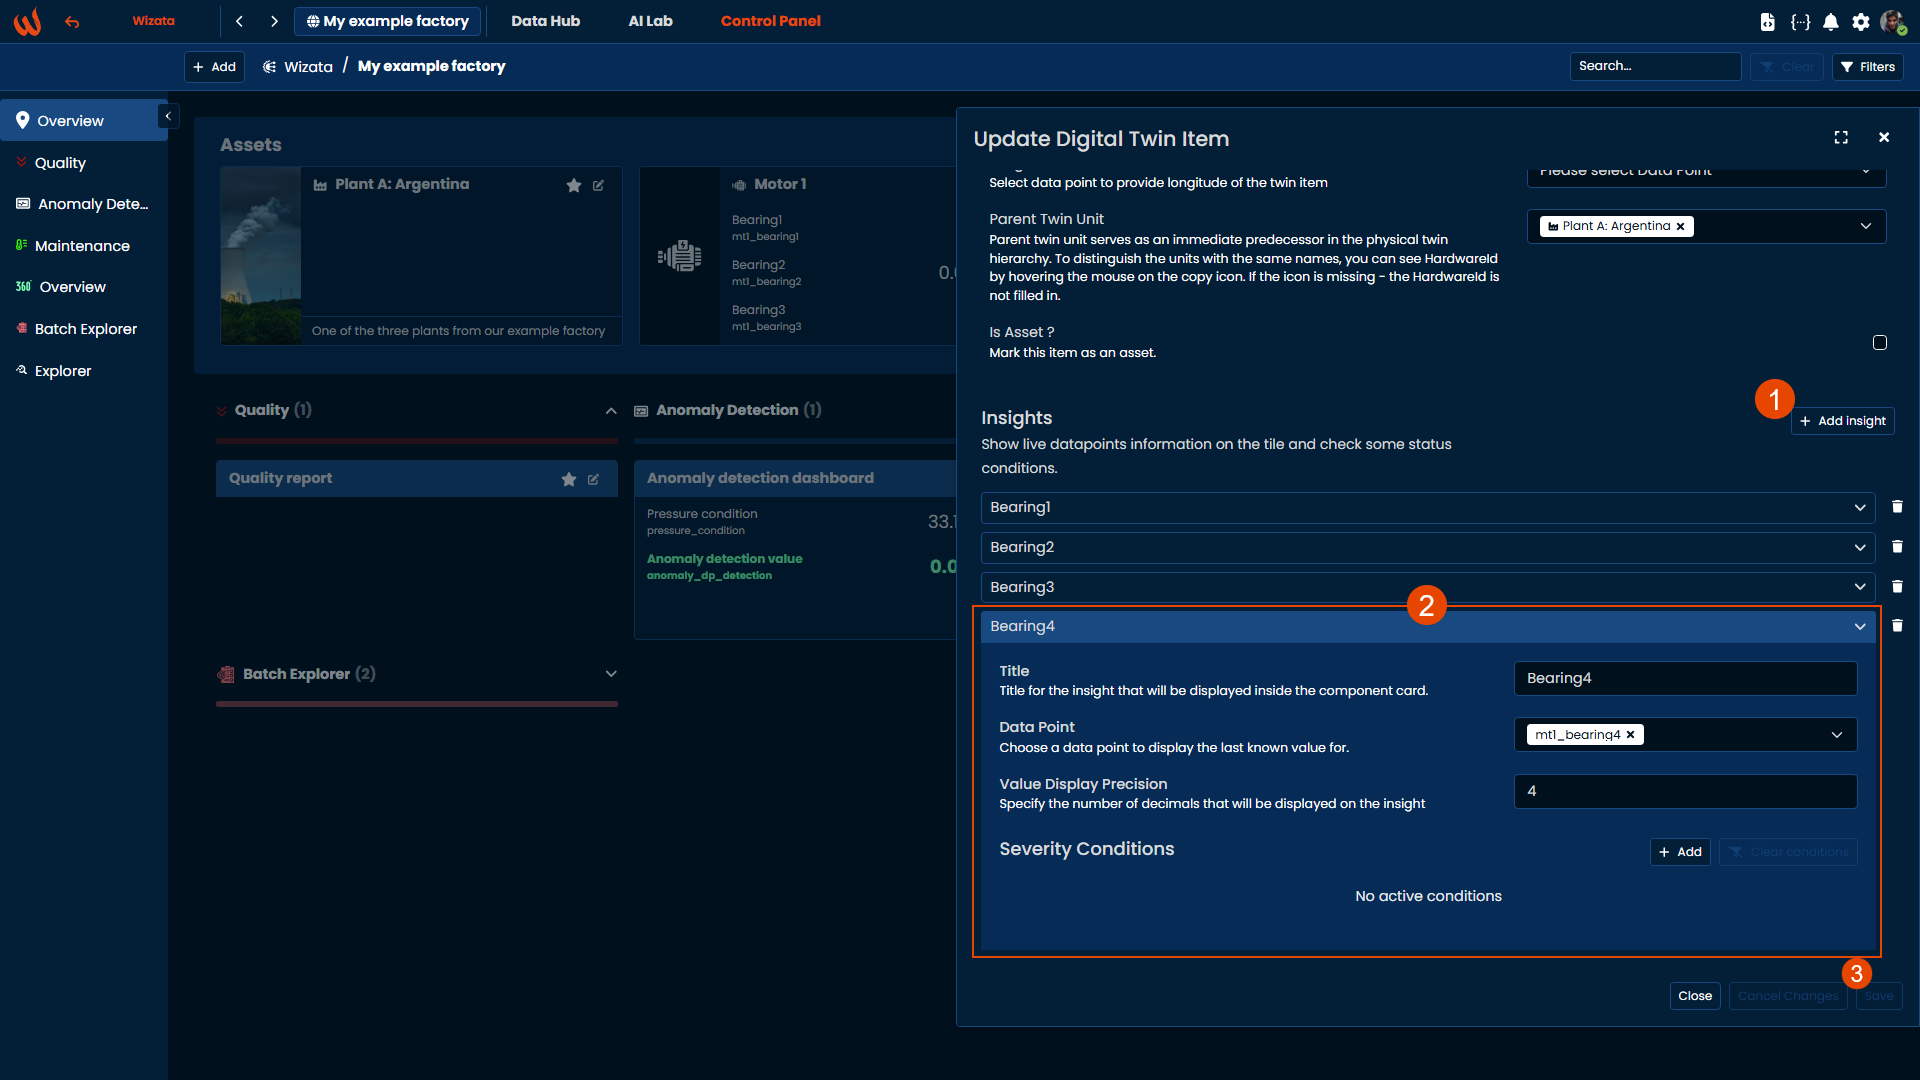Check the Is Asset checkbox
This screenshot has width=1920, height=1080.
point(1880,343)
